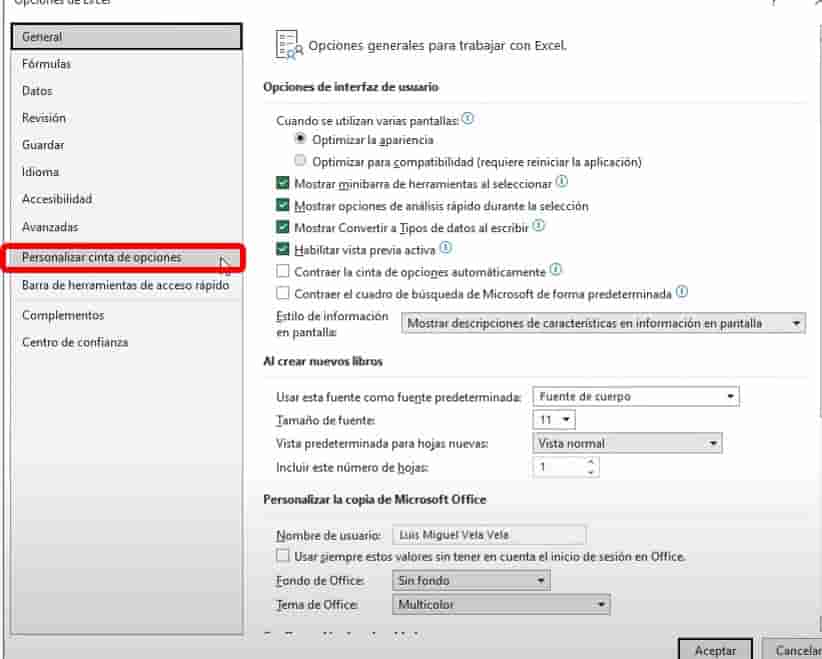
Task: Click info icon next to 'Mostrar minibarra de herramientas'
Action: (562, 182)
